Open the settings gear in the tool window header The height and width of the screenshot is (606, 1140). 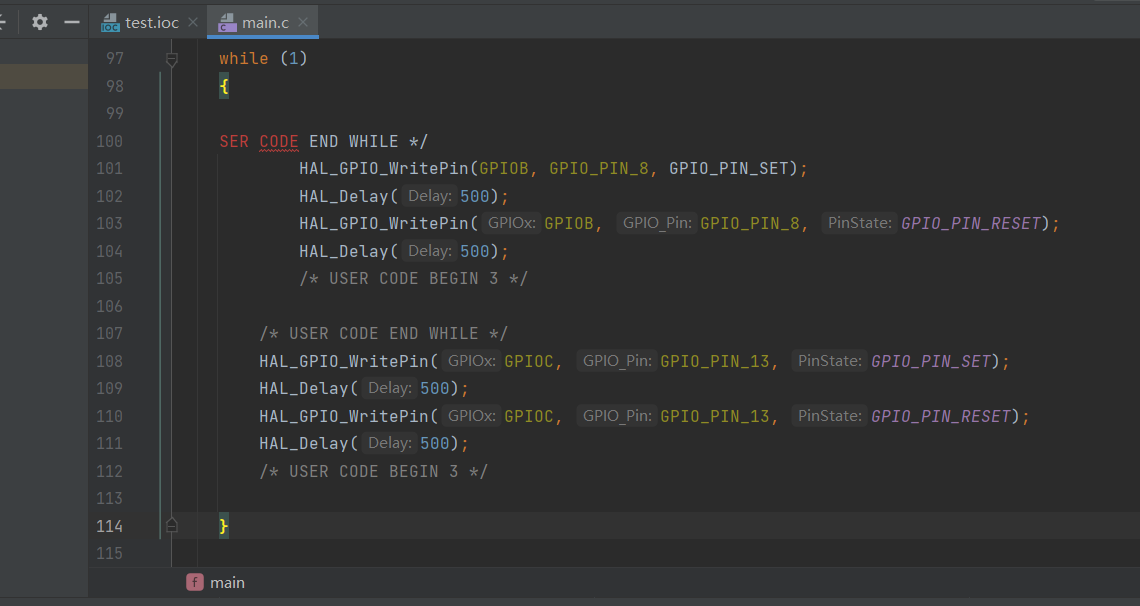(40, 23)
